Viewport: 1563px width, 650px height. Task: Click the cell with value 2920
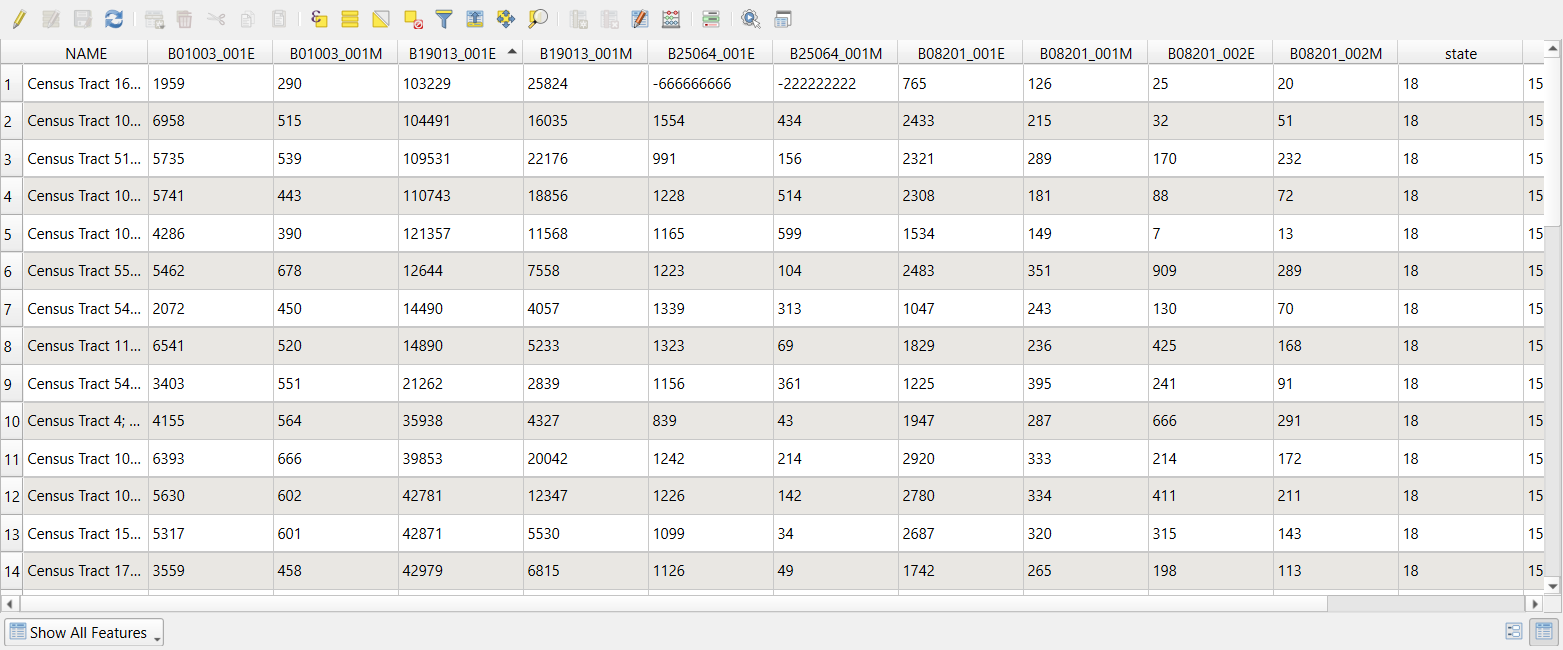pos(960,459)
